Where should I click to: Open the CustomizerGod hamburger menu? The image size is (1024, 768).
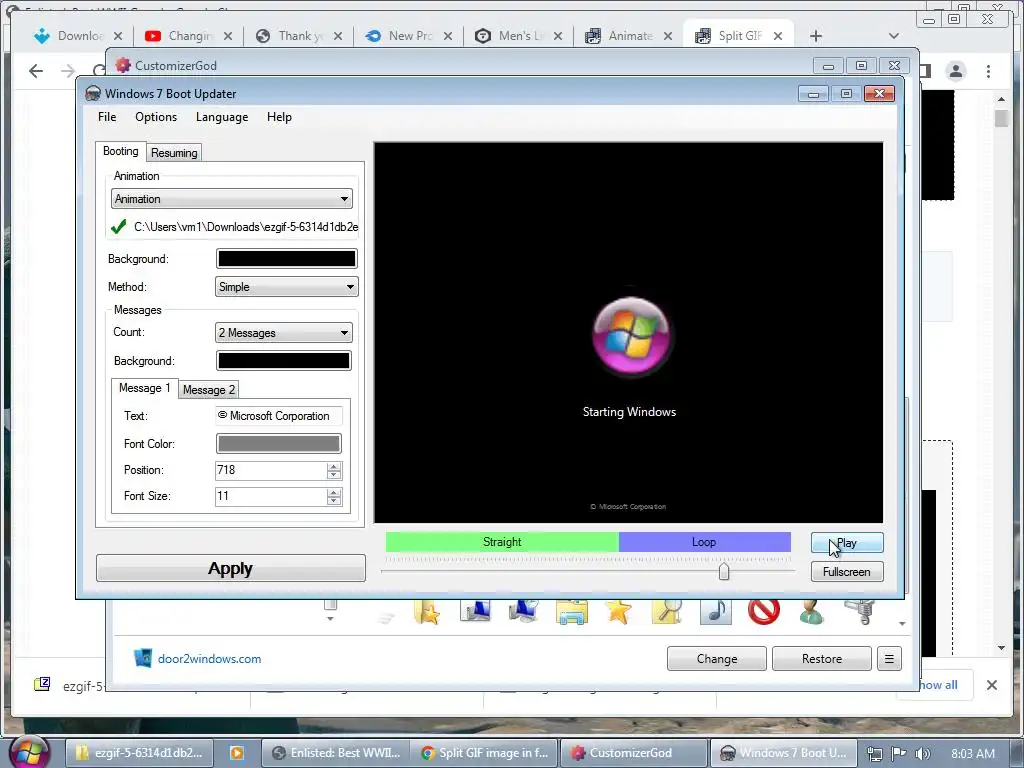pos(889,658)
